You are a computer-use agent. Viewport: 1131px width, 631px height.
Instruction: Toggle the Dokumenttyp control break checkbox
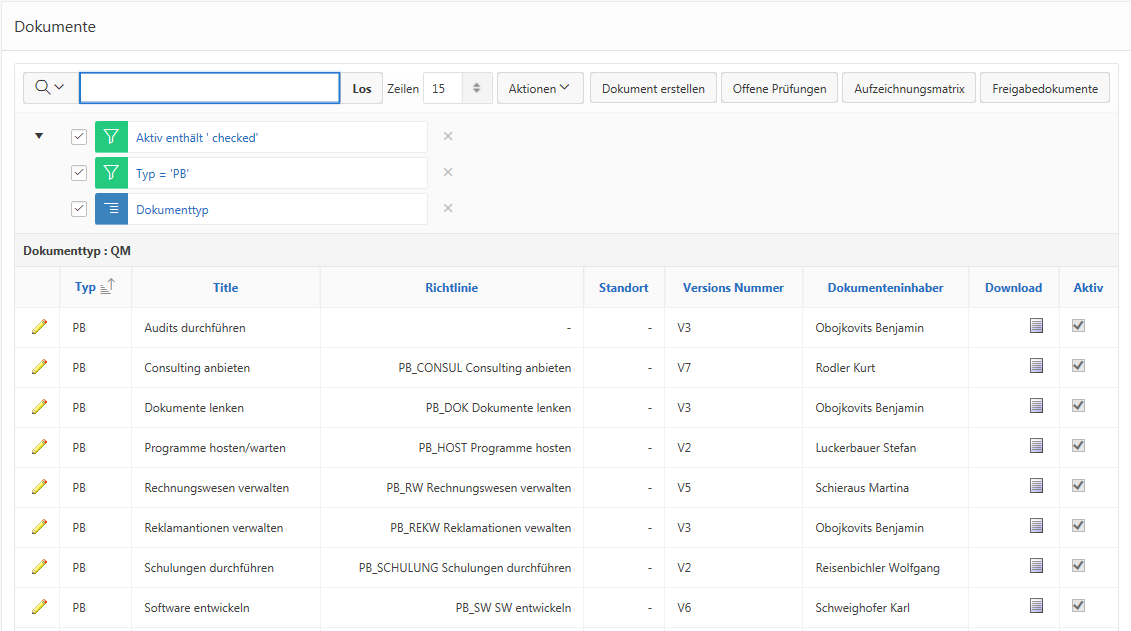click(x=79, y=209)
